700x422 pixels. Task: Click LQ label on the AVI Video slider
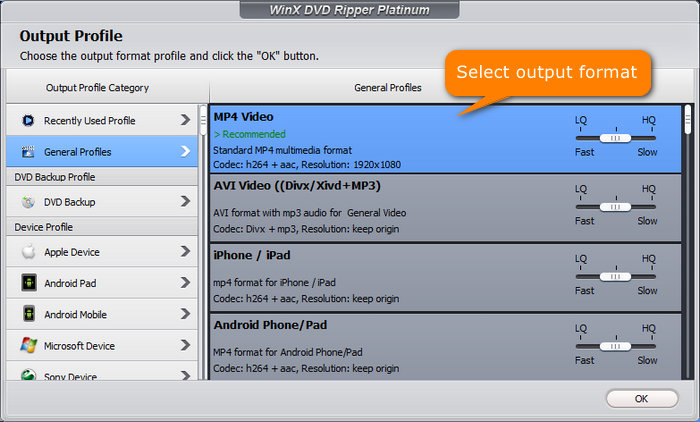pos(581,188)
